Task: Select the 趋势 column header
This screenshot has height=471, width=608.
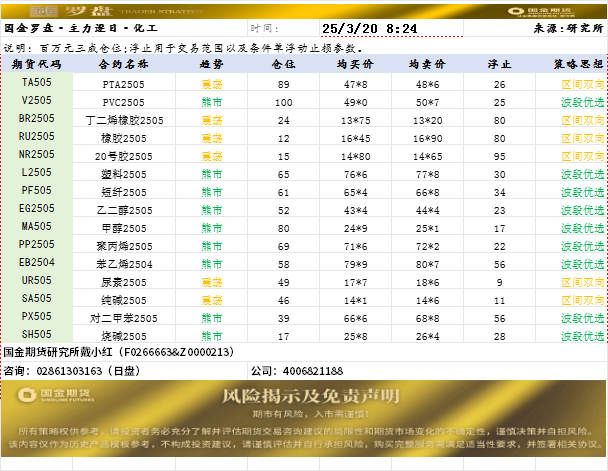Action: click(x=211, y=64)
